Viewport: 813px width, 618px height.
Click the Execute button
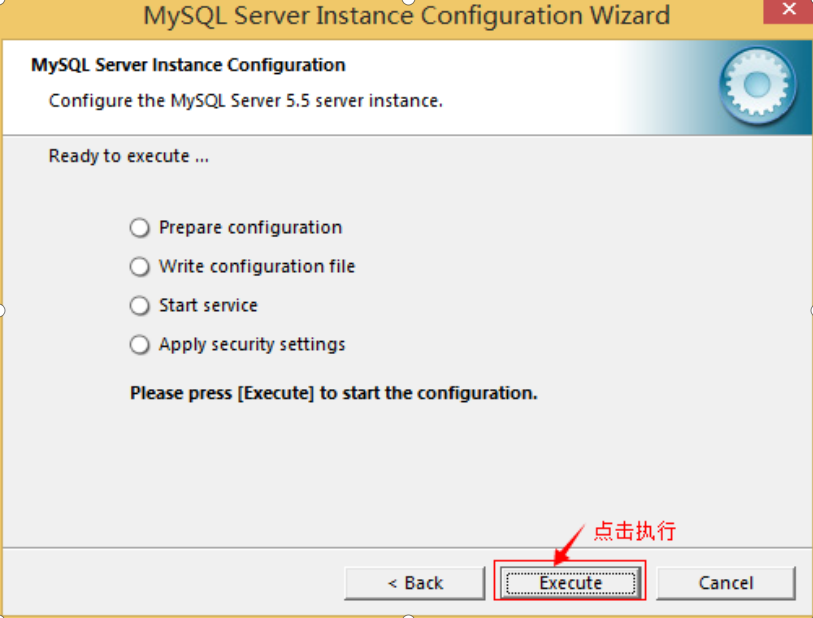click(x=570, y=583)
